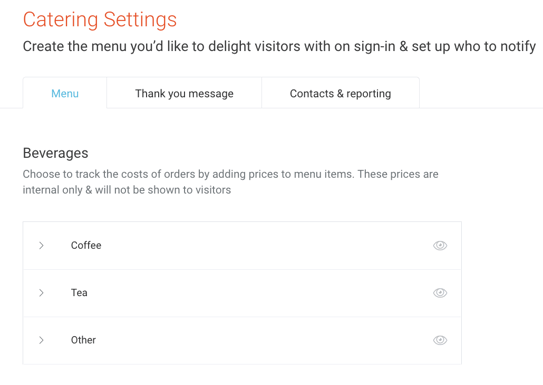Click blank area beneath the Other row
The height and width of the screenshot is (385, 543).
tap(242, 375)
